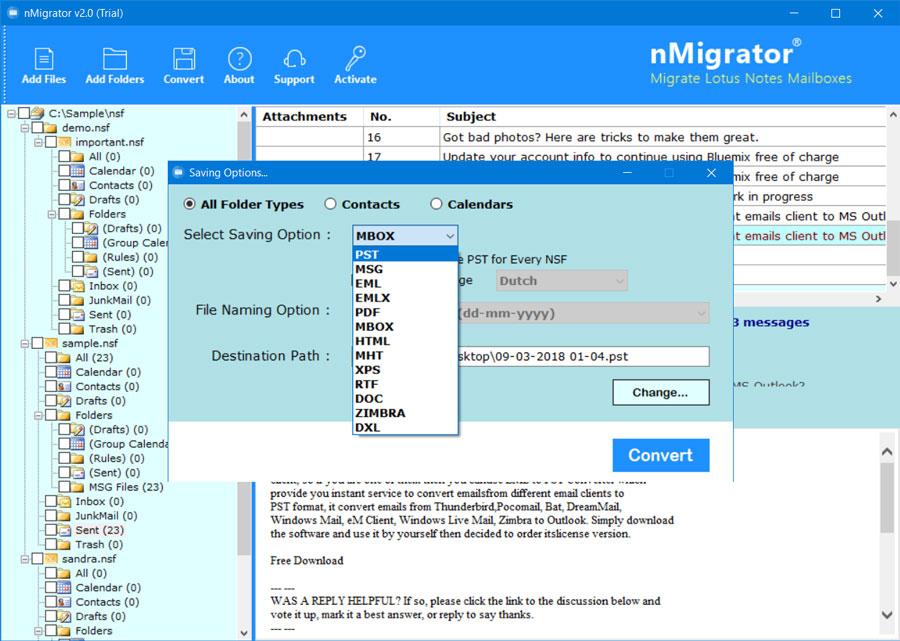Collapse the C:\Sample\nsf root node
Viewport: 900px width, 641px height.
tap(11, 114)
